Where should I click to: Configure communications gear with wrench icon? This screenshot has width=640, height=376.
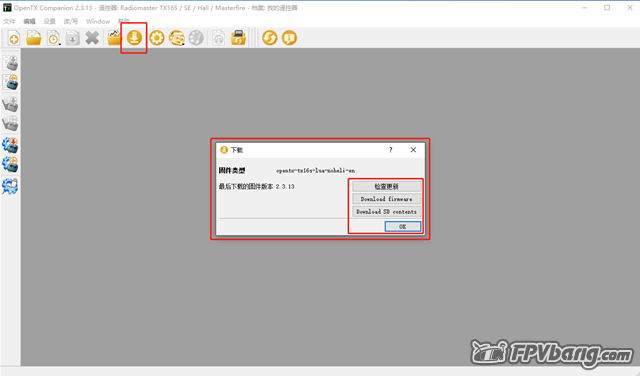(x=10, y=186)
